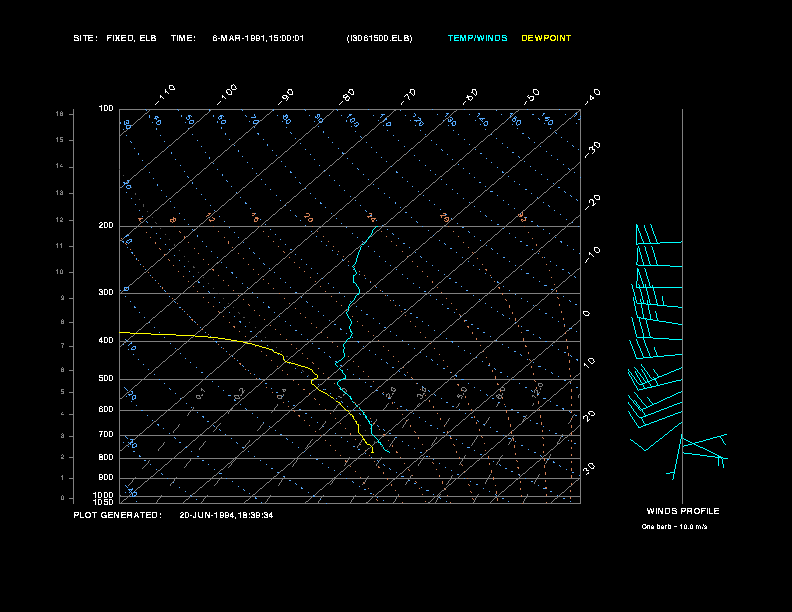Click the "-60" isotherm label above the chart

click(x=470, y=97)
